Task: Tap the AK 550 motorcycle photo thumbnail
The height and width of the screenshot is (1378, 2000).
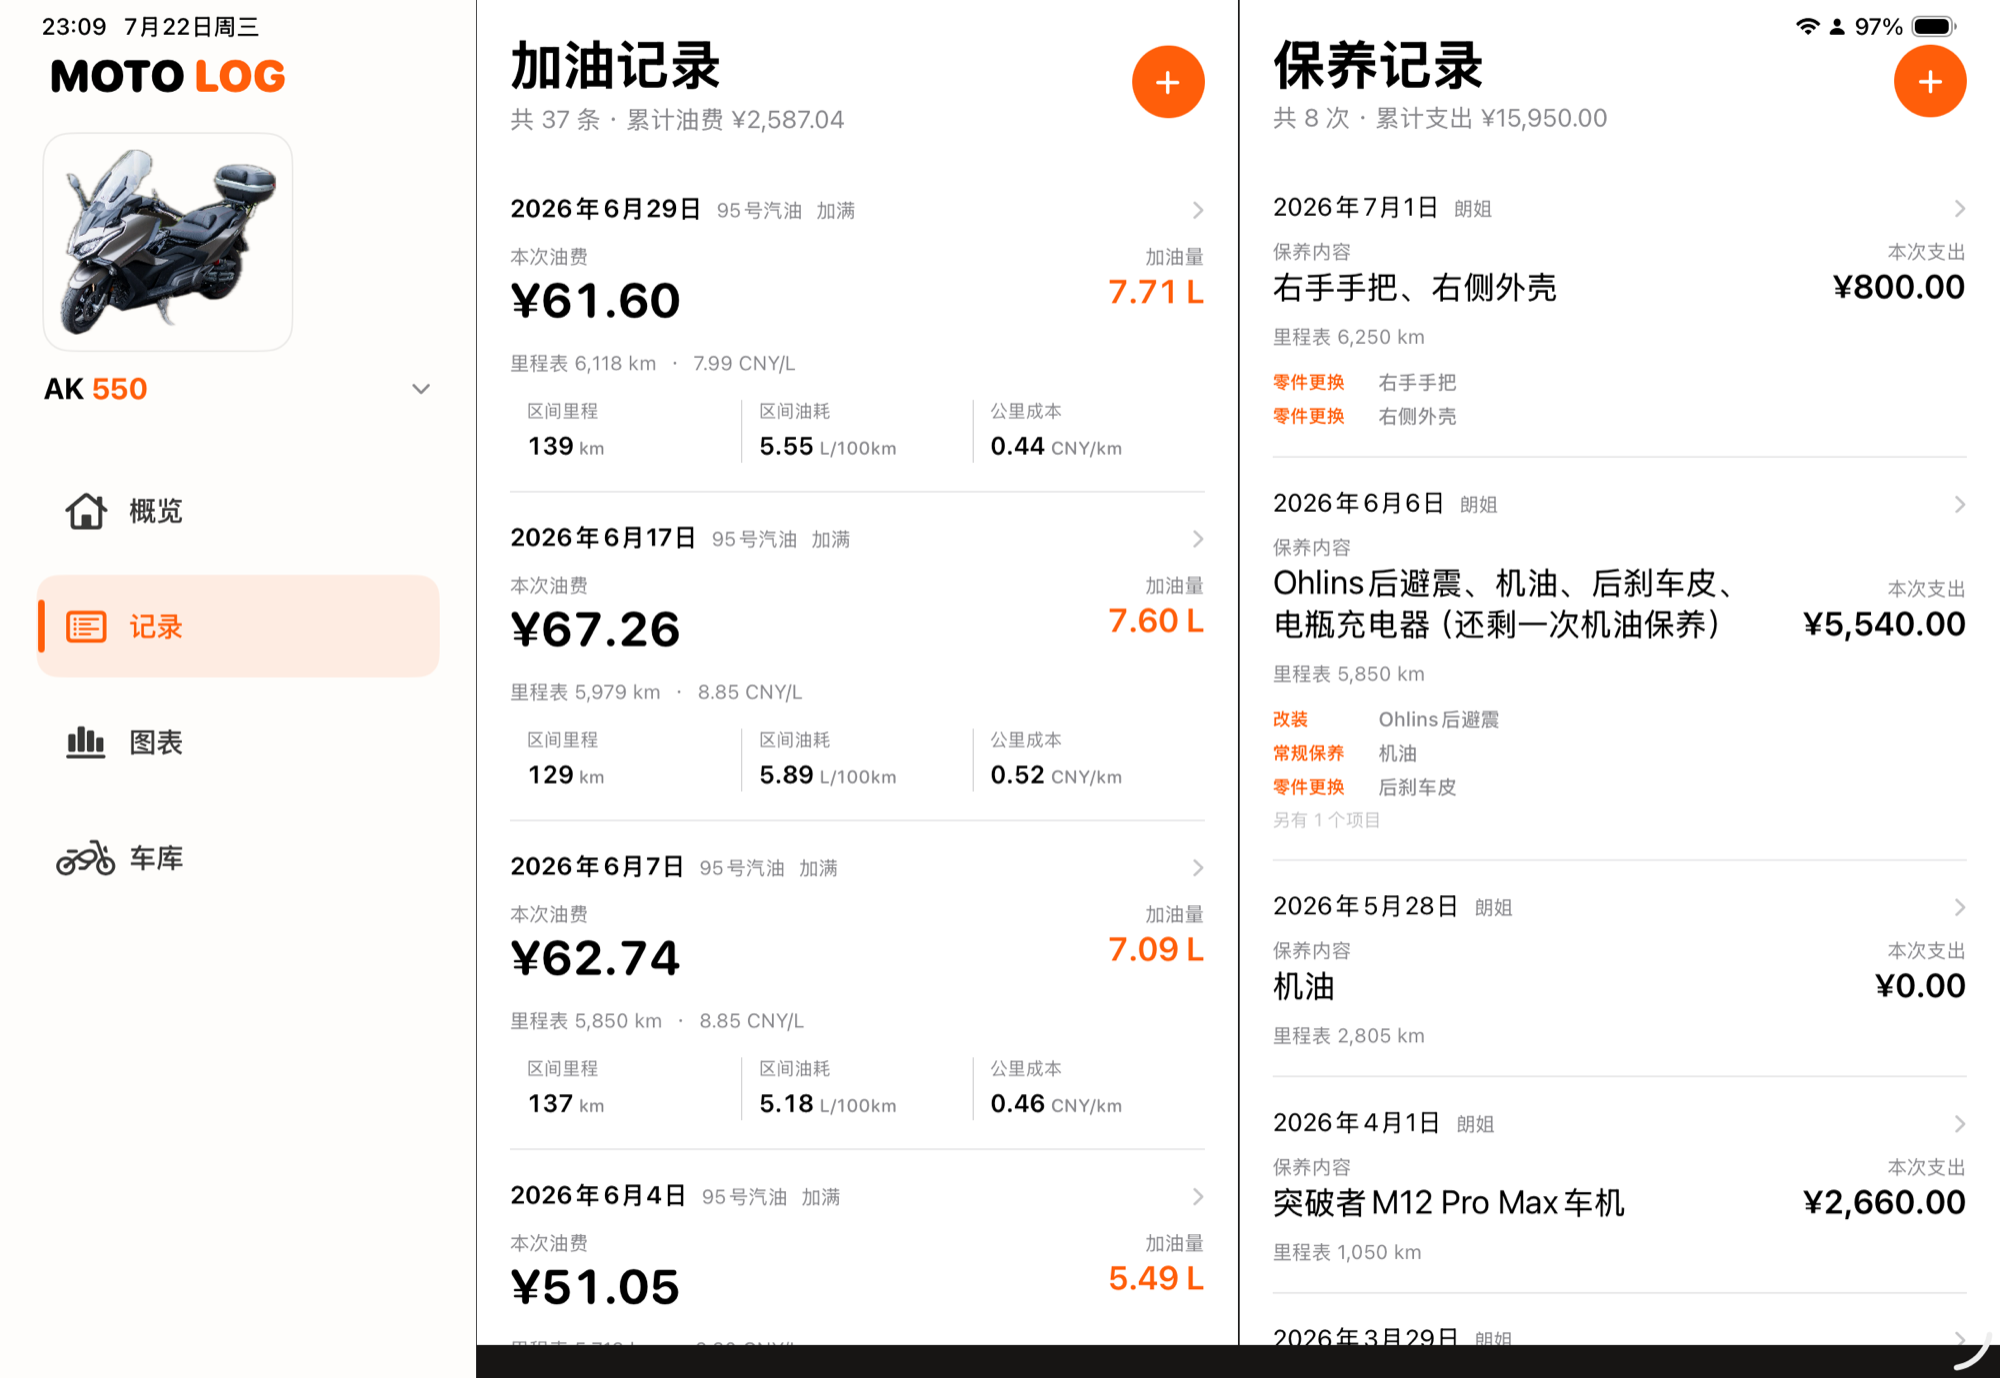Action: click(x=168, y=242)
